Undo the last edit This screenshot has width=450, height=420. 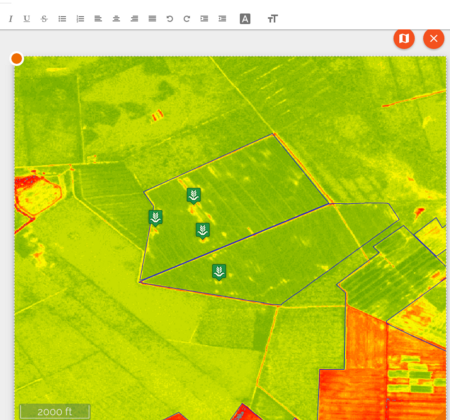pos(170,19)
